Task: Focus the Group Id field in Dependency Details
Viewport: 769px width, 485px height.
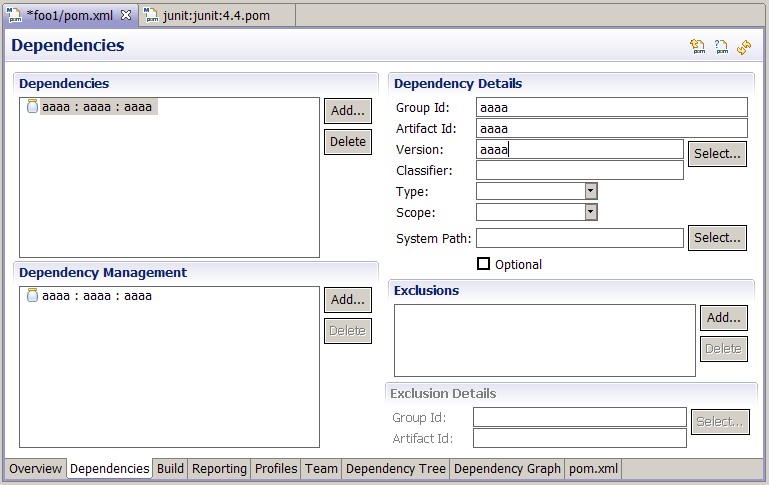Action: coord(611,108)
